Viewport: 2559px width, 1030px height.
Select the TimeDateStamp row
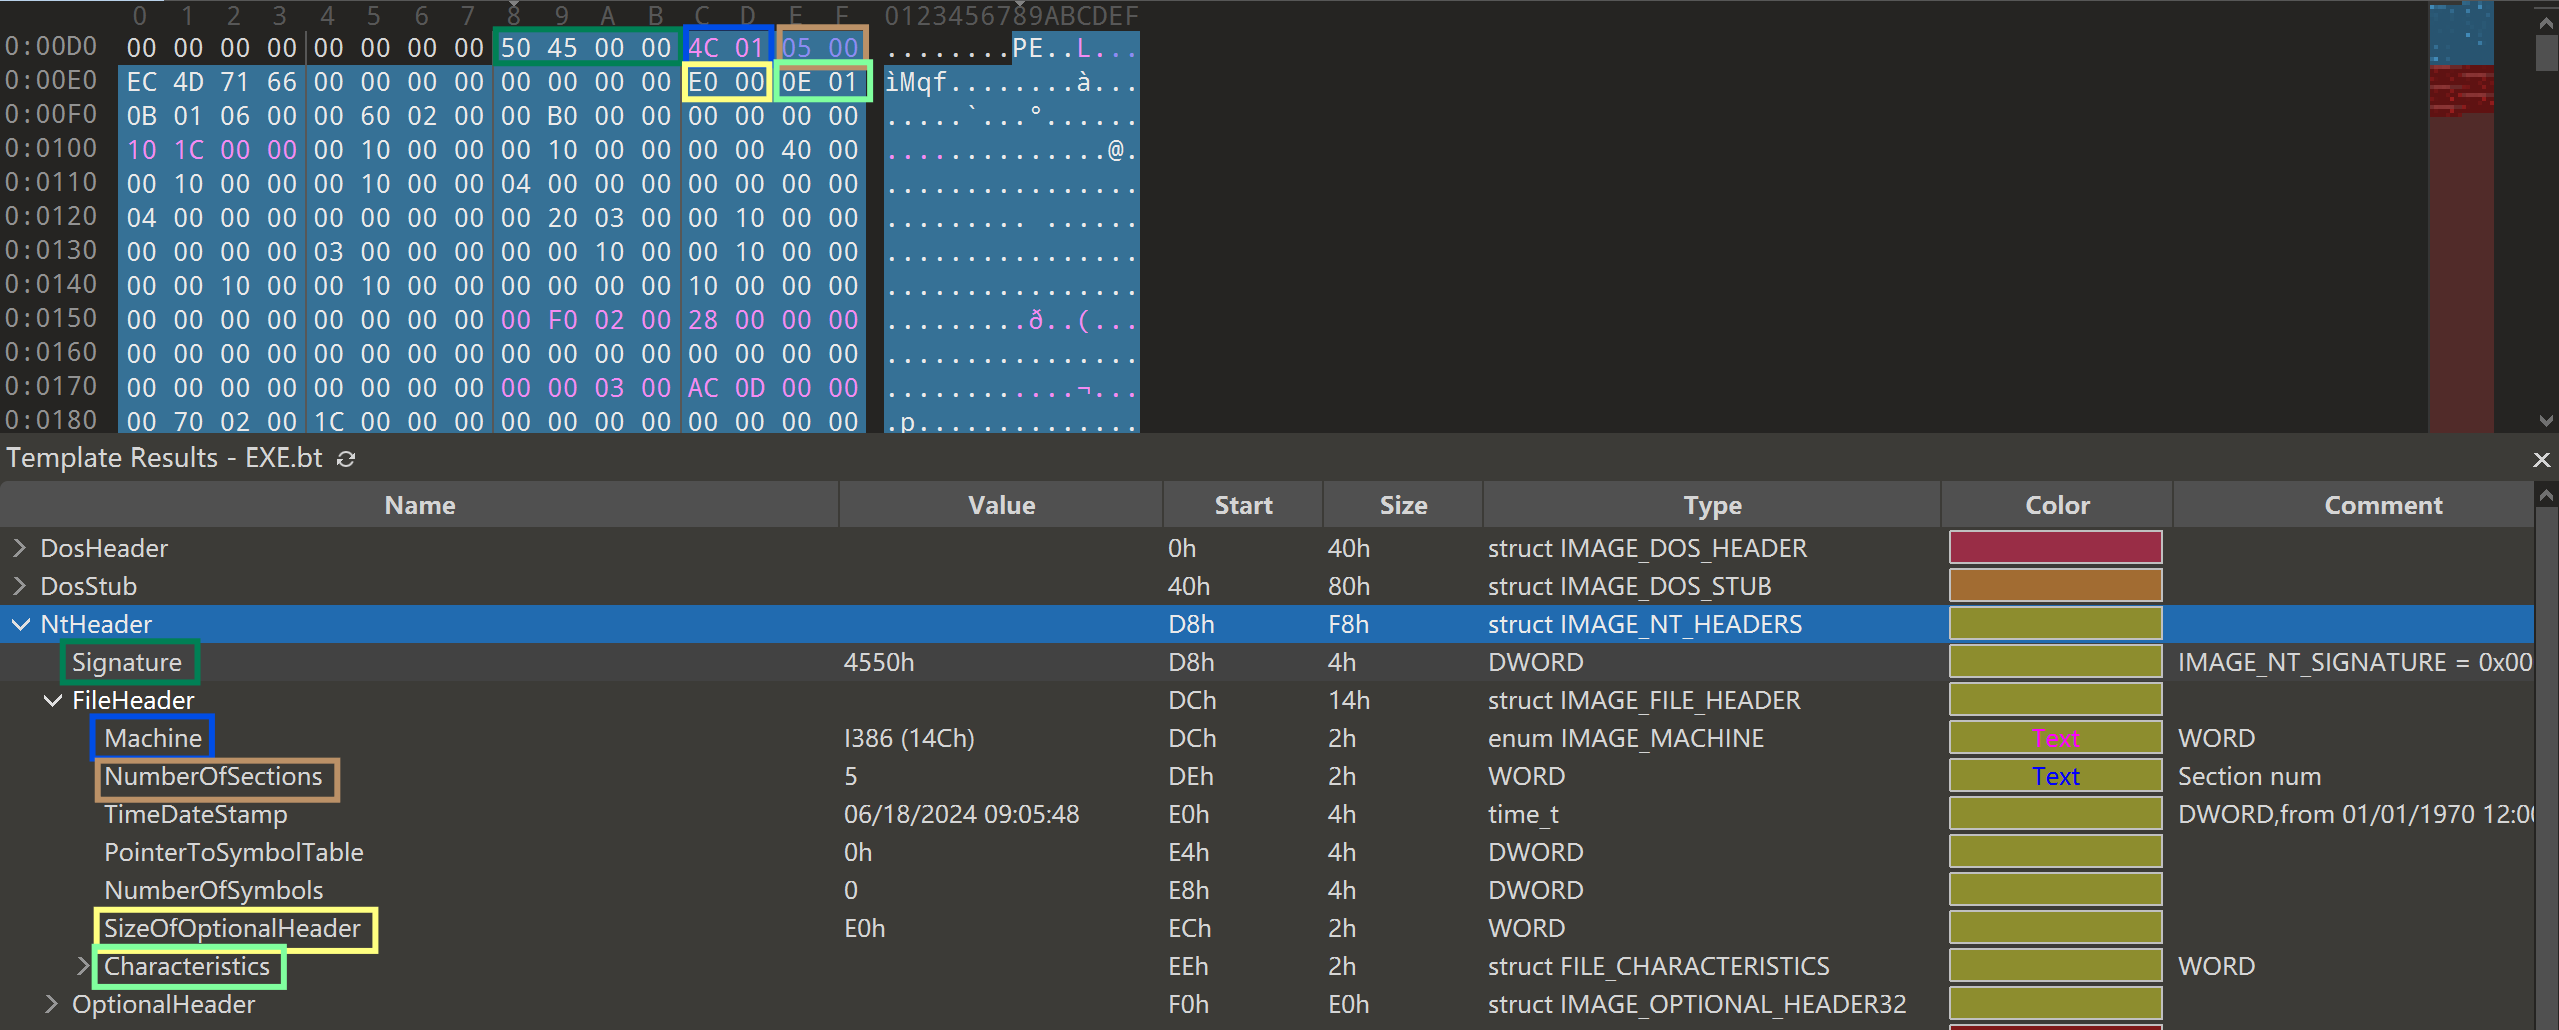(196, 815)
